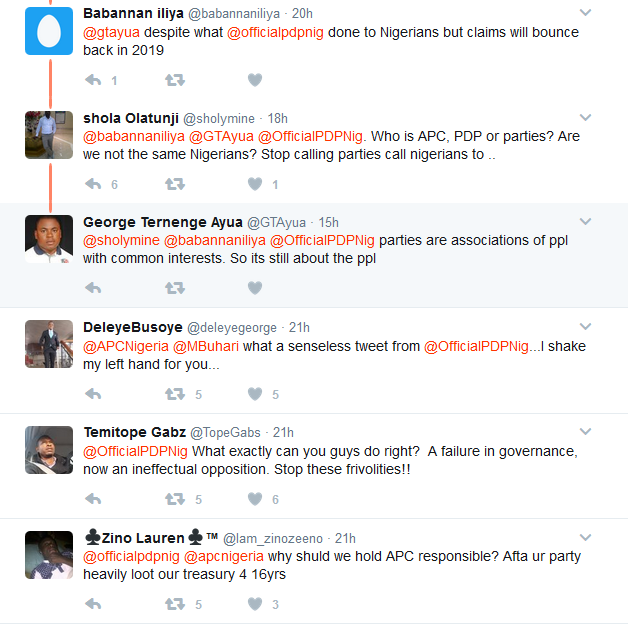Open more options on Babannan iliya's tweet

pyautogui.click(x=586, y=13)
